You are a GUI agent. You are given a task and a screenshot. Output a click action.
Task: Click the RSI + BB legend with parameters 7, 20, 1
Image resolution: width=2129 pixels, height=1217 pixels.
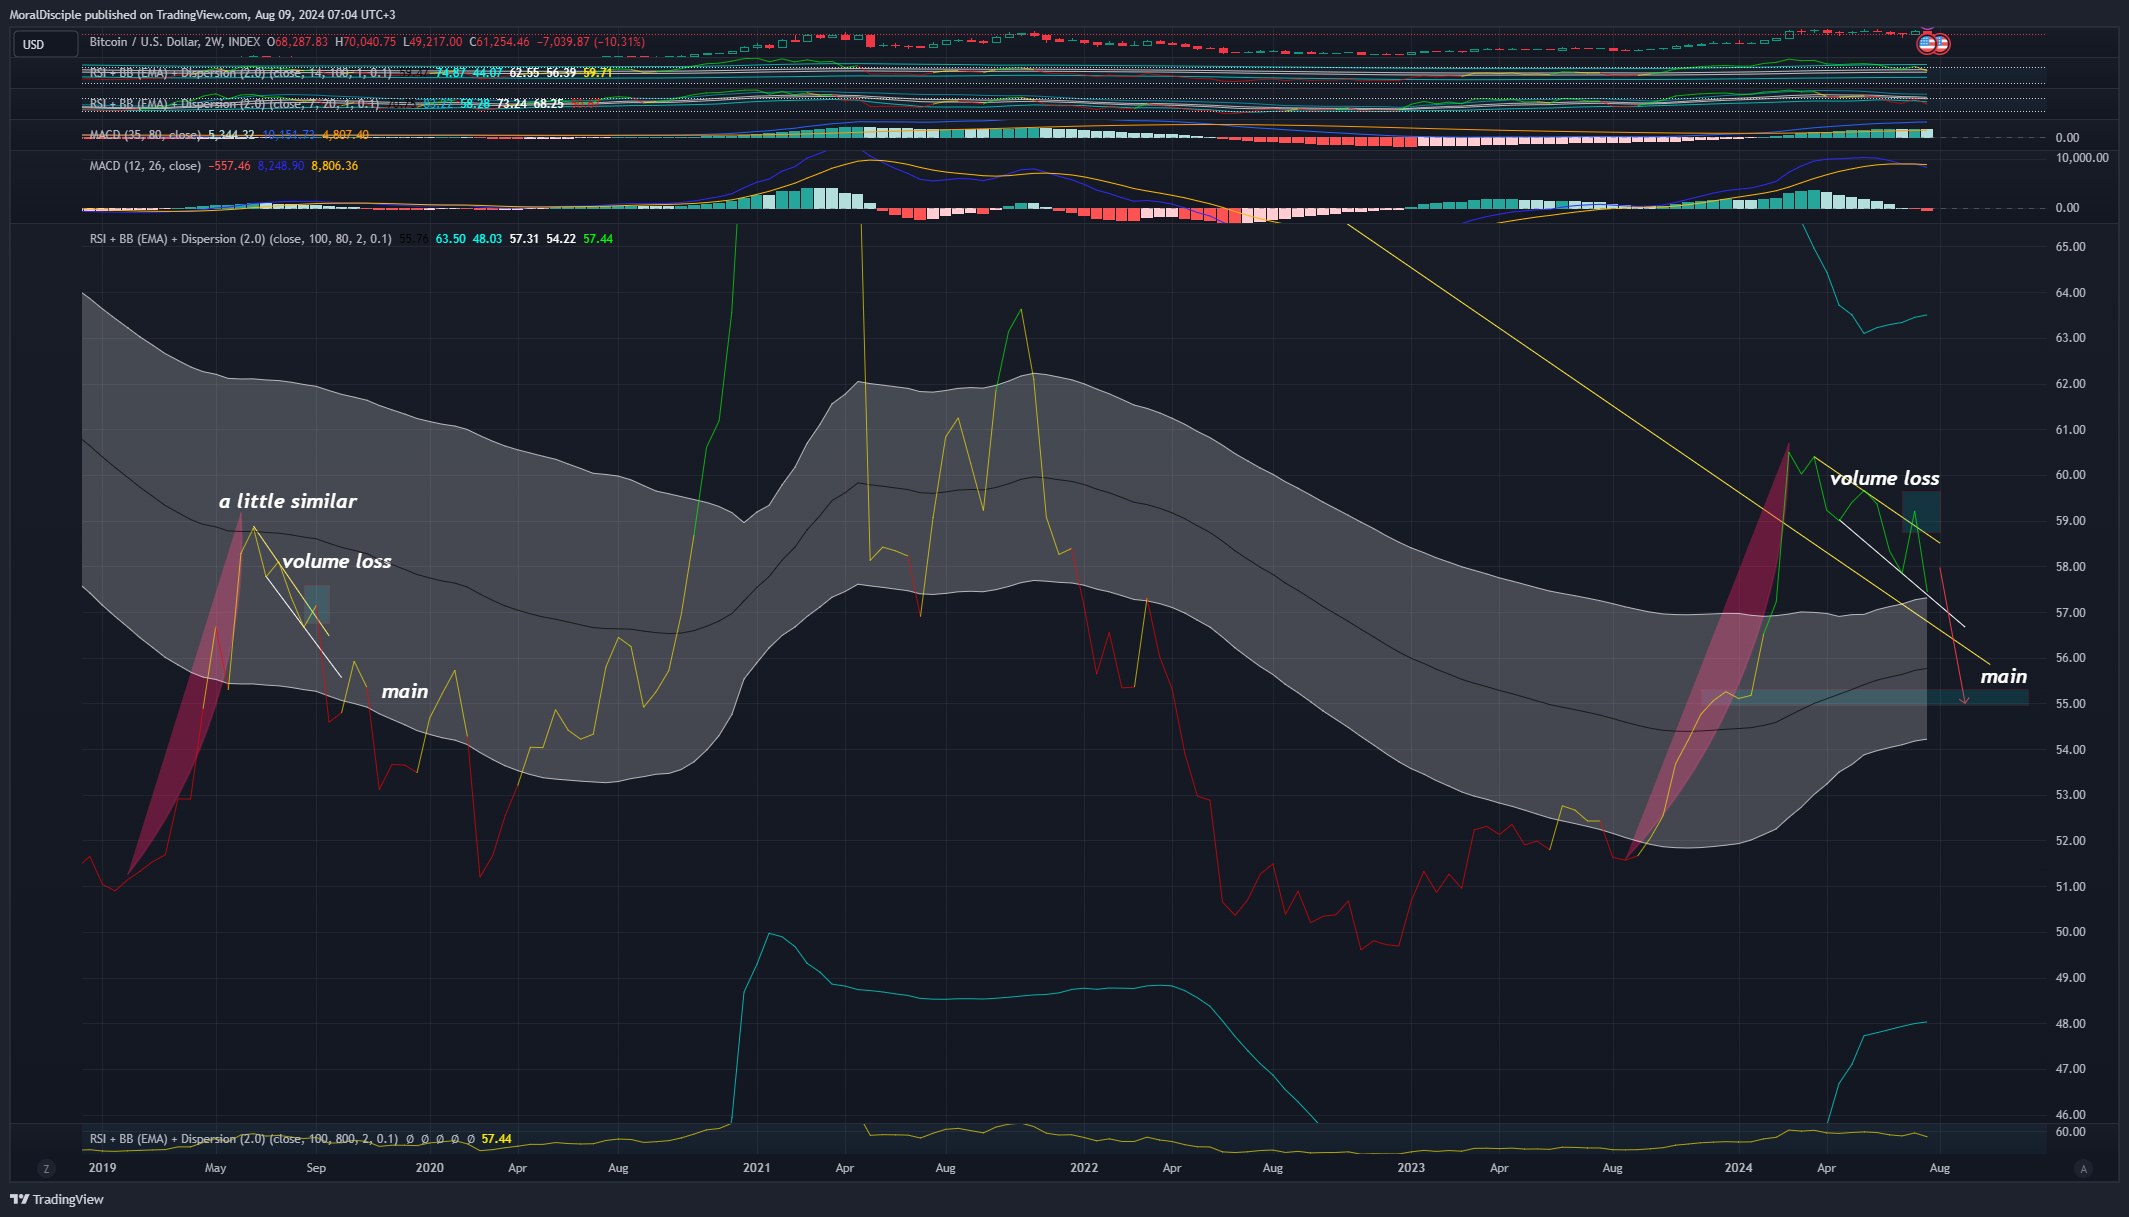(234, 104)
